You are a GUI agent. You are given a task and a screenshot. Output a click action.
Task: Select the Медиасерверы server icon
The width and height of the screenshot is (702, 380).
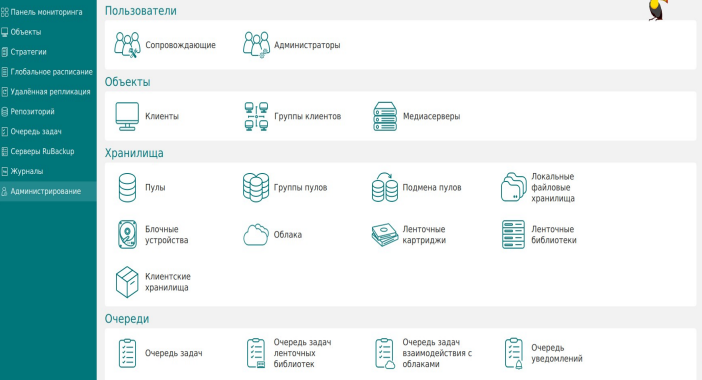click(x=385, y=116)
